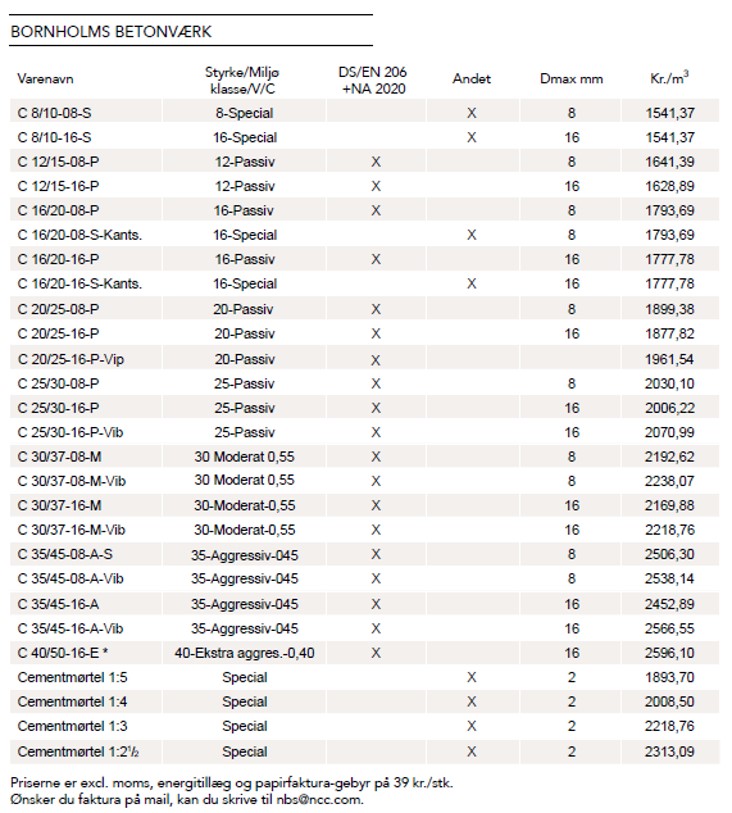
Task: Click the BORNHOLMS BETONVÆRK heading
Action: 111,32
